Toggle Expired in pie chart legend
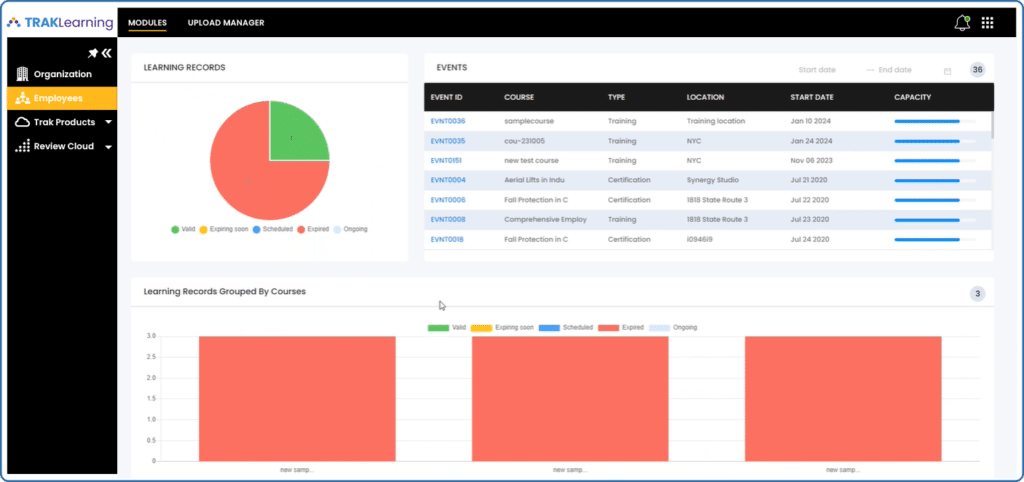 tap(313, 229)
